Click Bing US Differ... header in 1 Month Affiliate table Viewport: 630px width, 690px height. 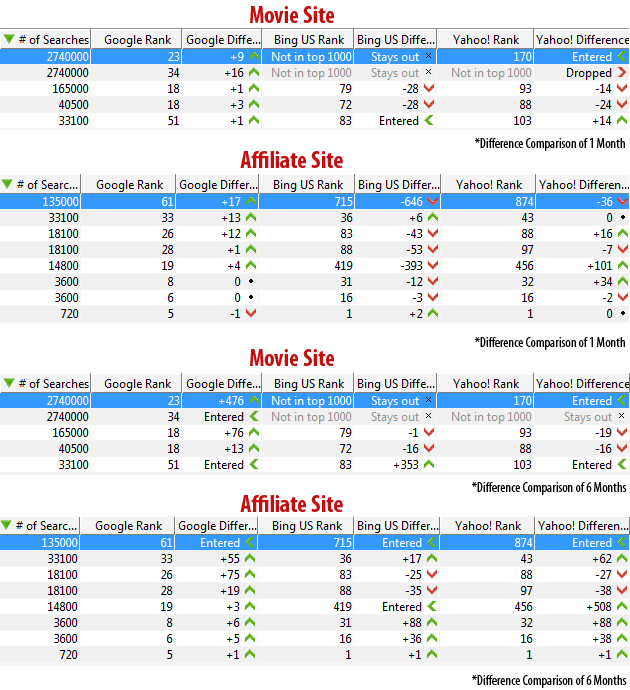398,185
